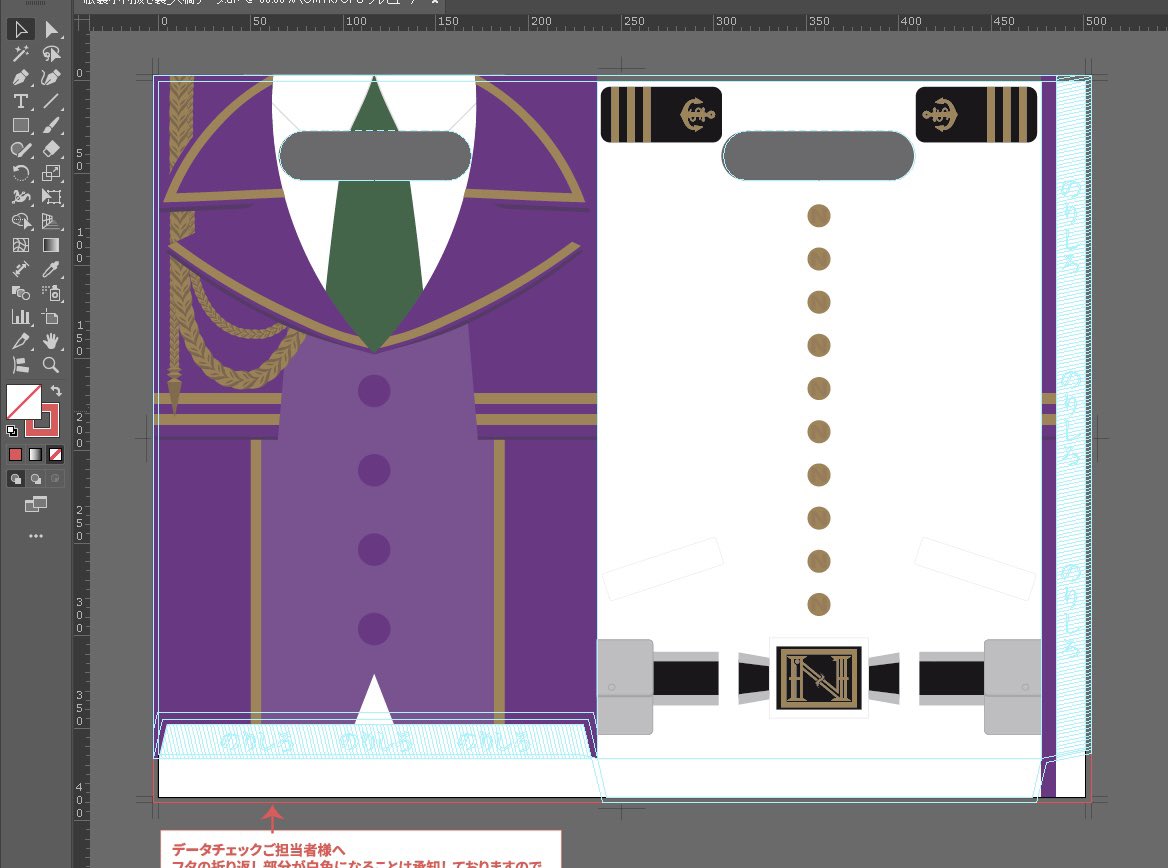The height and width of the screenshot is (868, 1168).
Task: Select the Artboard tool
Action: click(51, 317)
